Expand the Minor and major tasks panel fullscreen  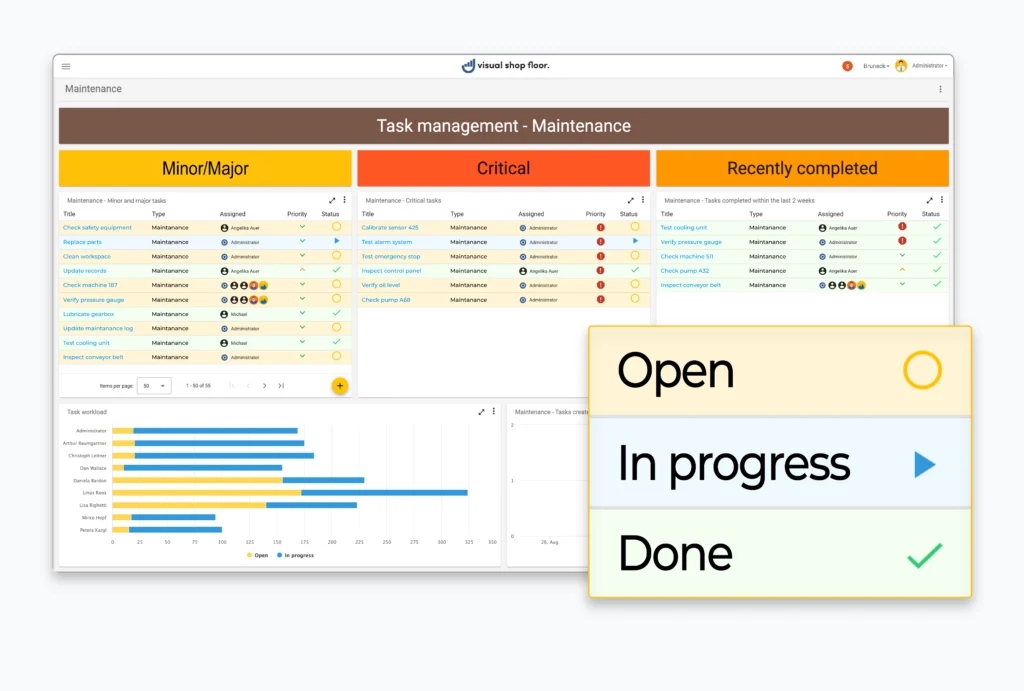(332, 200)
